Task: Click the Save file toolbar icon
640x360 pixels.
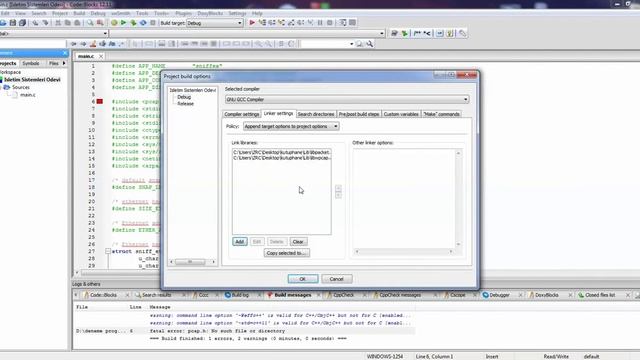Action: [13, 23]
